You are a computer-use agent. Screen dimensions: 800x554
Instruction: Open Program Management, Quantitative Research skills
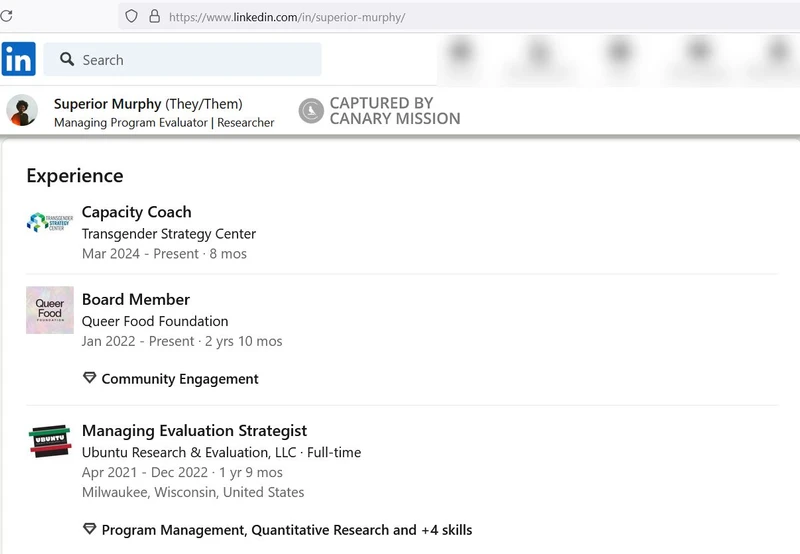pos(287,530)
